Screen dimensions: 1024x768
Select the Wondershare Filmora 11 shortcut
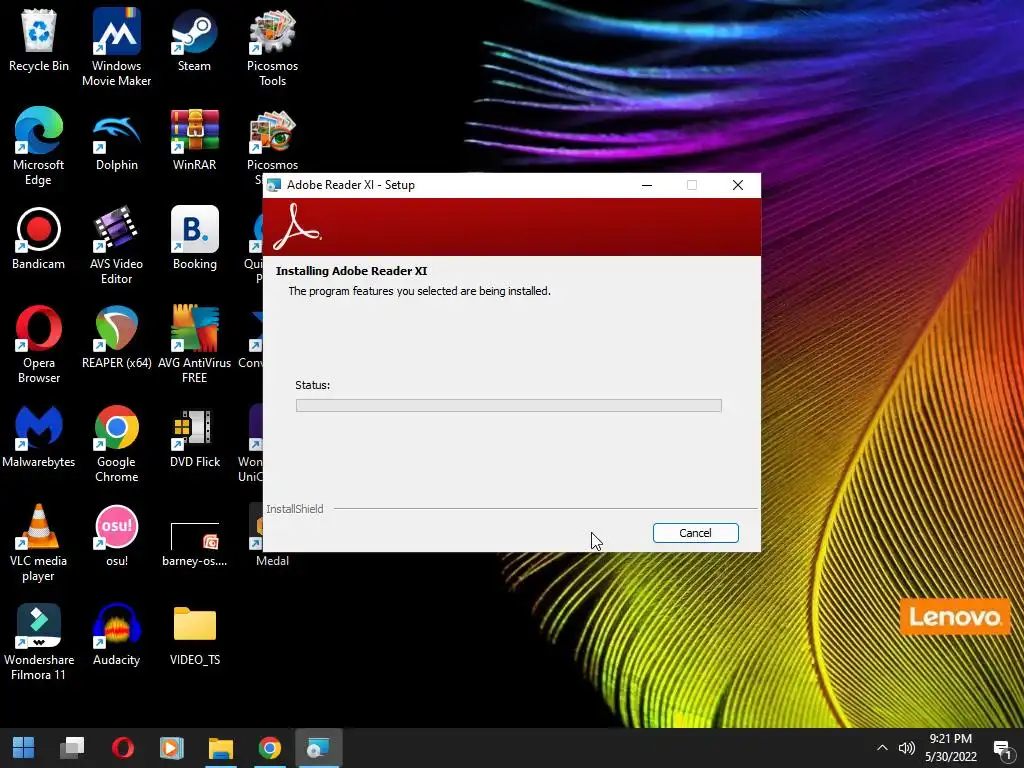39,643
